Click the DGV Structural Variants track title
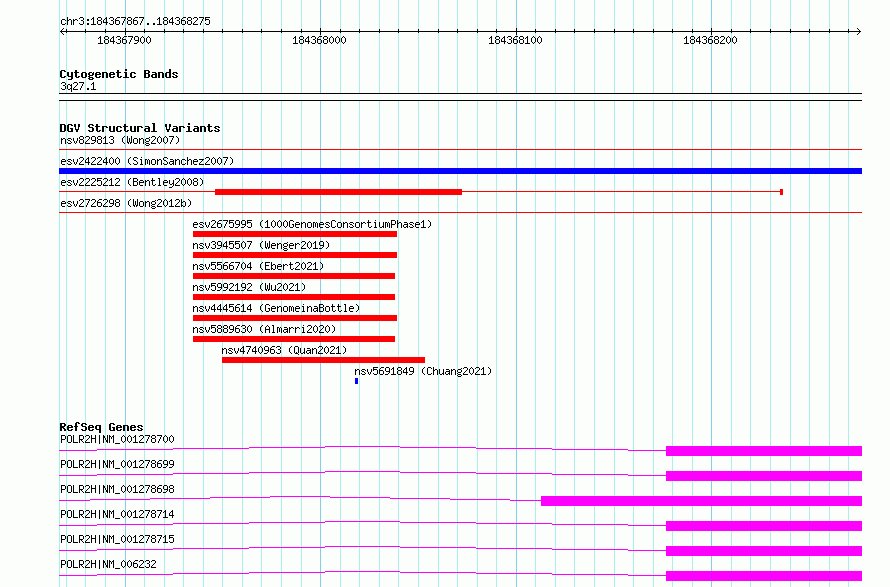Viewport: 890px width, 587px height. 140,128
